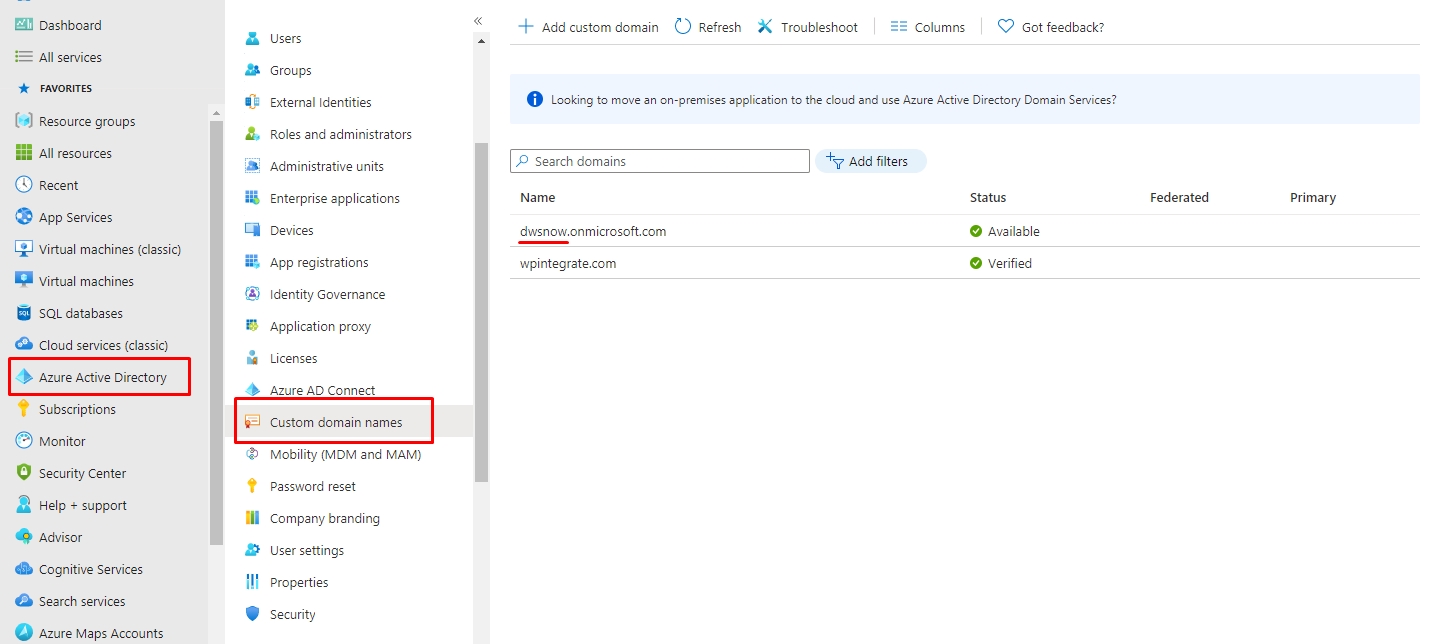Click the SQL databases icon

(24, 313)
